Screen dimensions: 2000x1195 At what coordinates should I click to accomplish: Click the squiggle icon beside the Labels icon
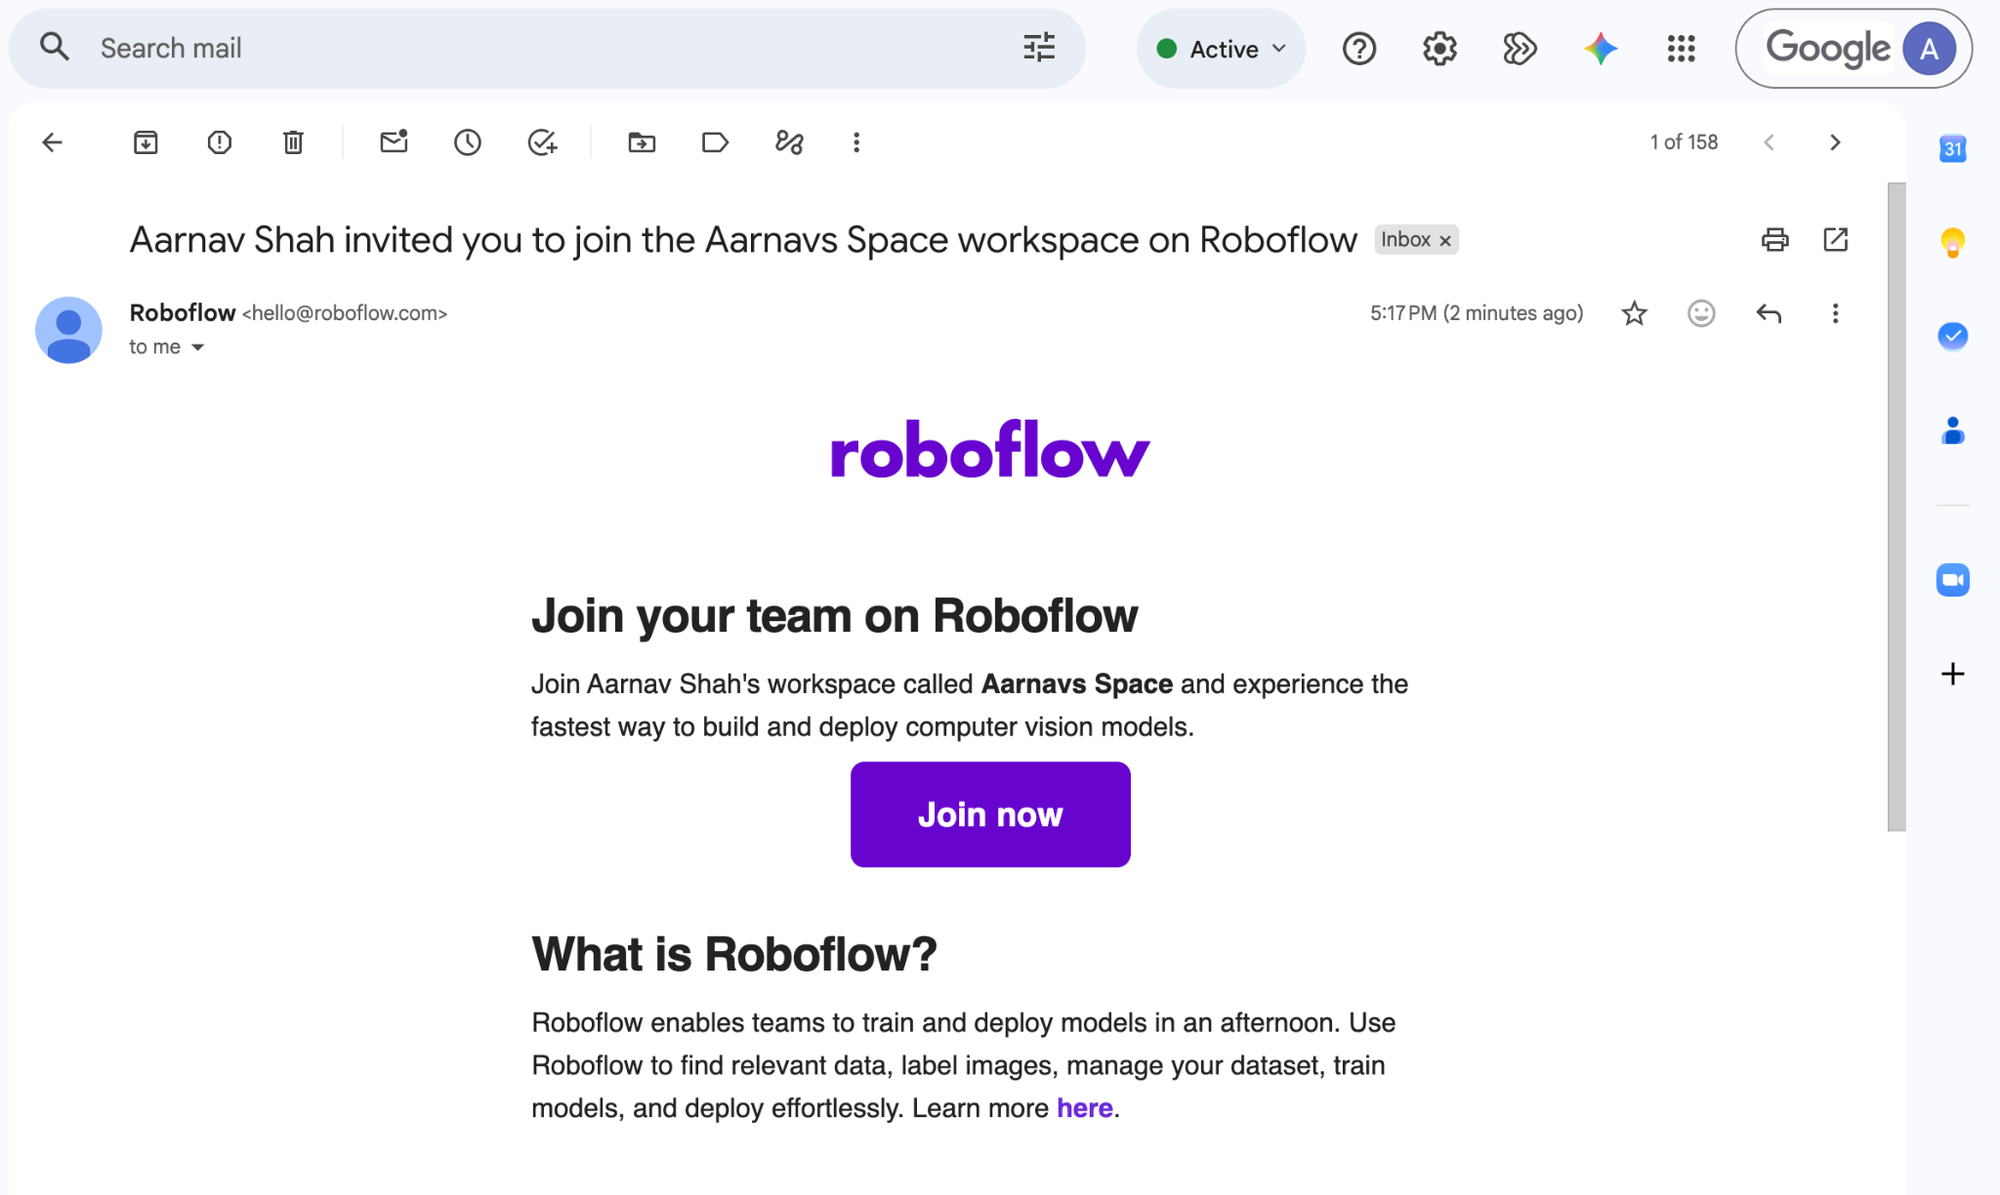click(x=789, y=142)
